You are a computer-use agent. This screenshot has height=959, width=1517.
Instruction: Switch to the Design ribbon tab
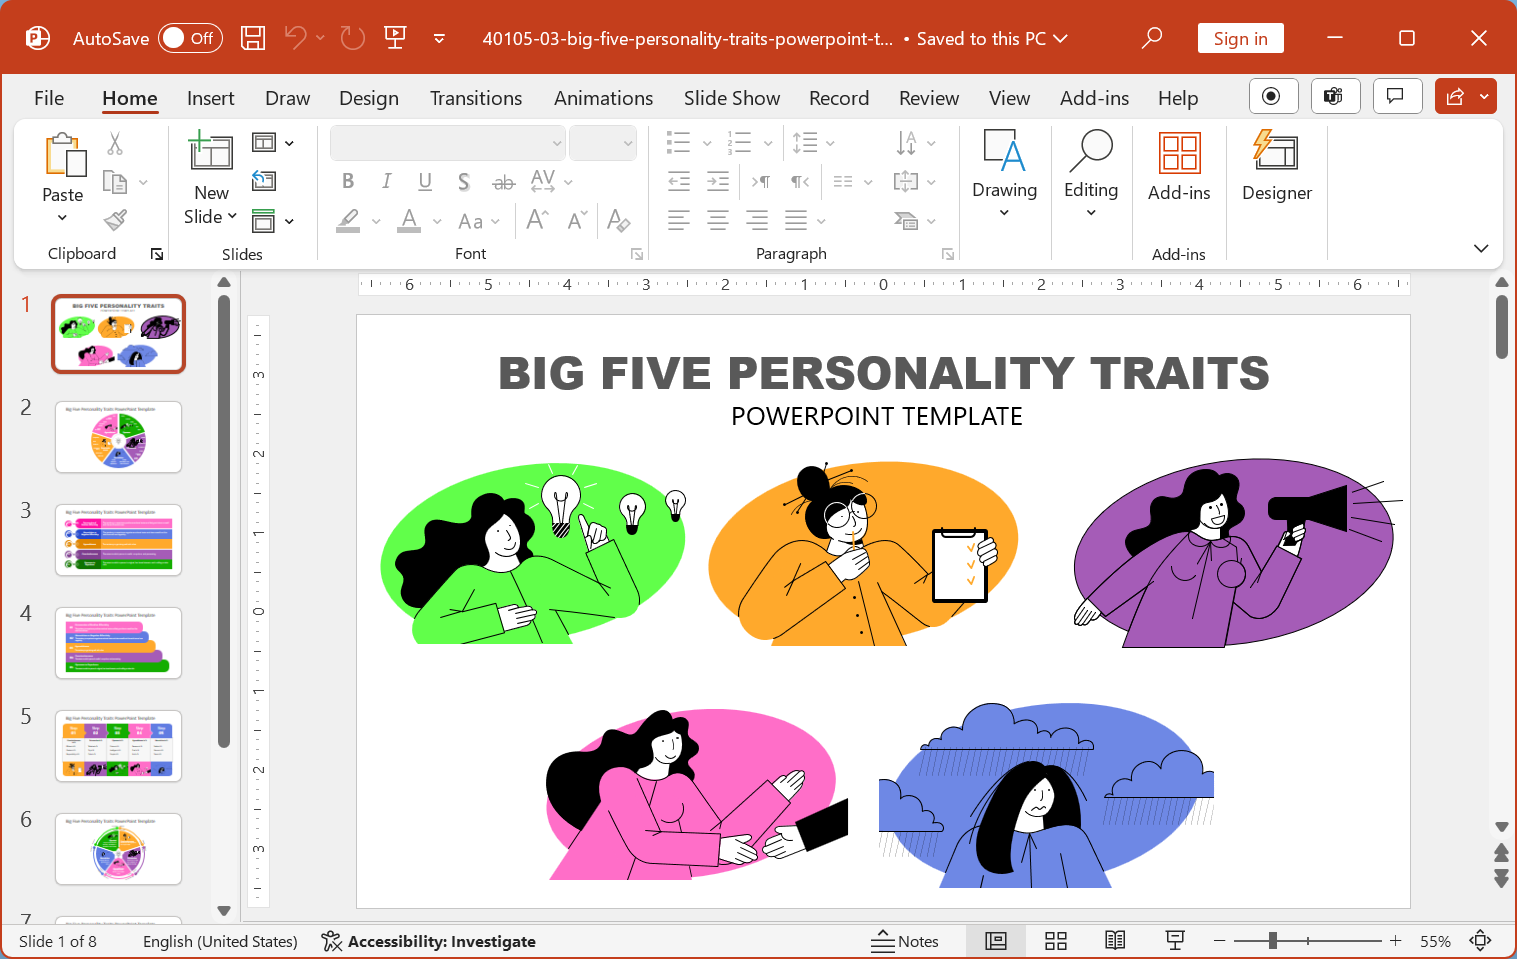[368, 98]
